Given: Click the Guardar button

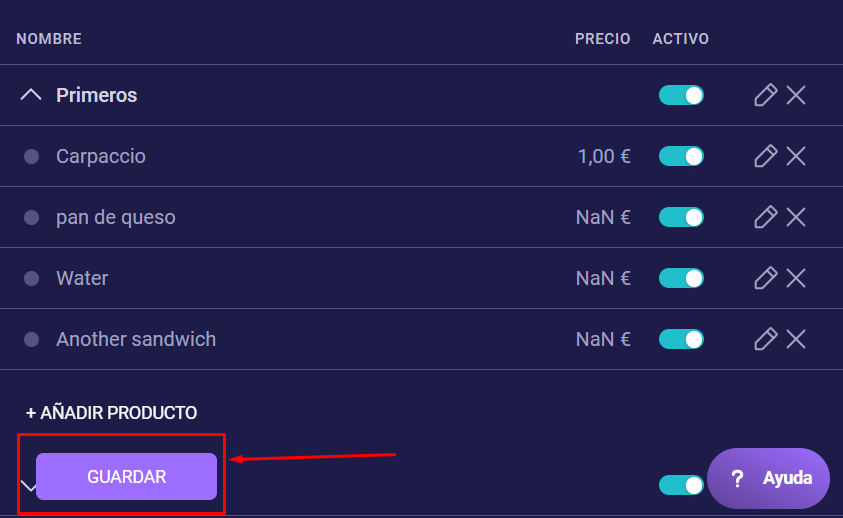Looking at the screenshot, I should (126, 477).
